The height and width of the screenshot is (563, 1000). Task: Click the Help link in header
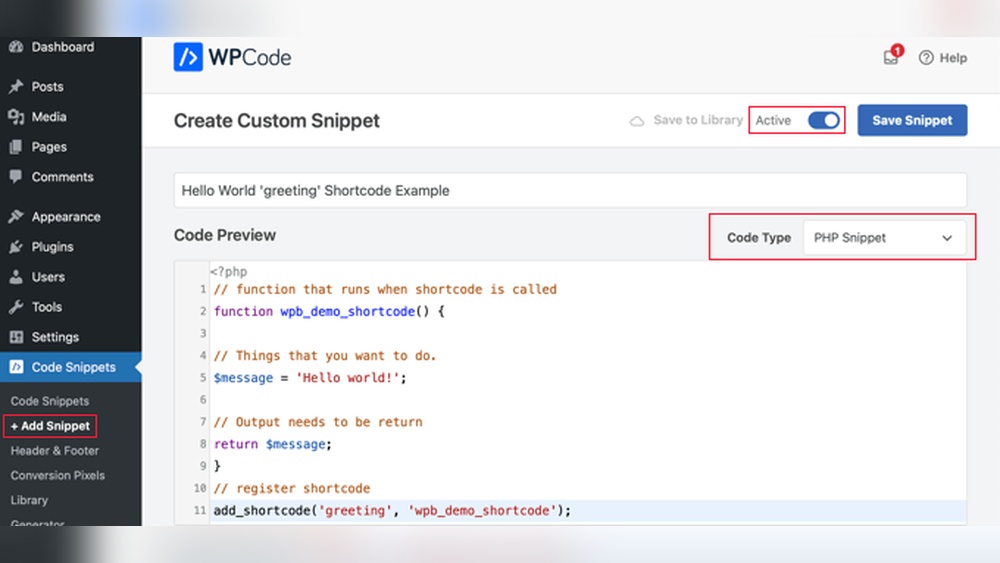click(x=953, y=58)
